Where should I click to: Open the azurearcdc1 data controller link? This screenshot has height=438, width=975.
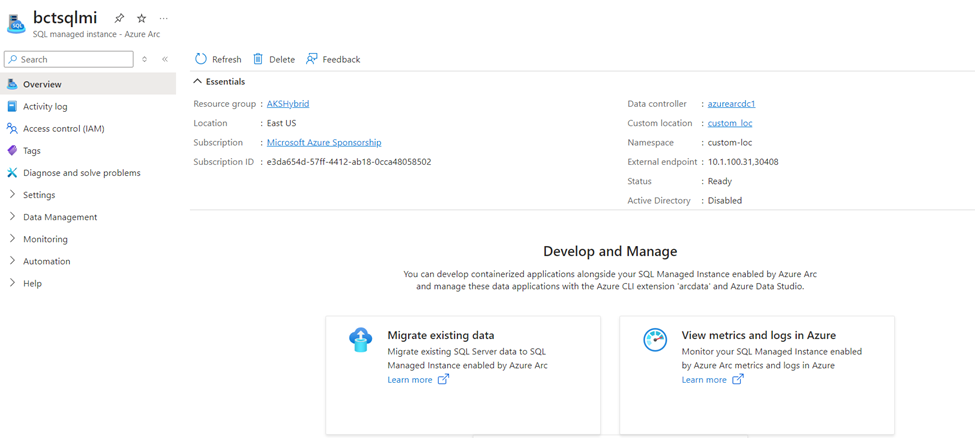click(731, 104)
